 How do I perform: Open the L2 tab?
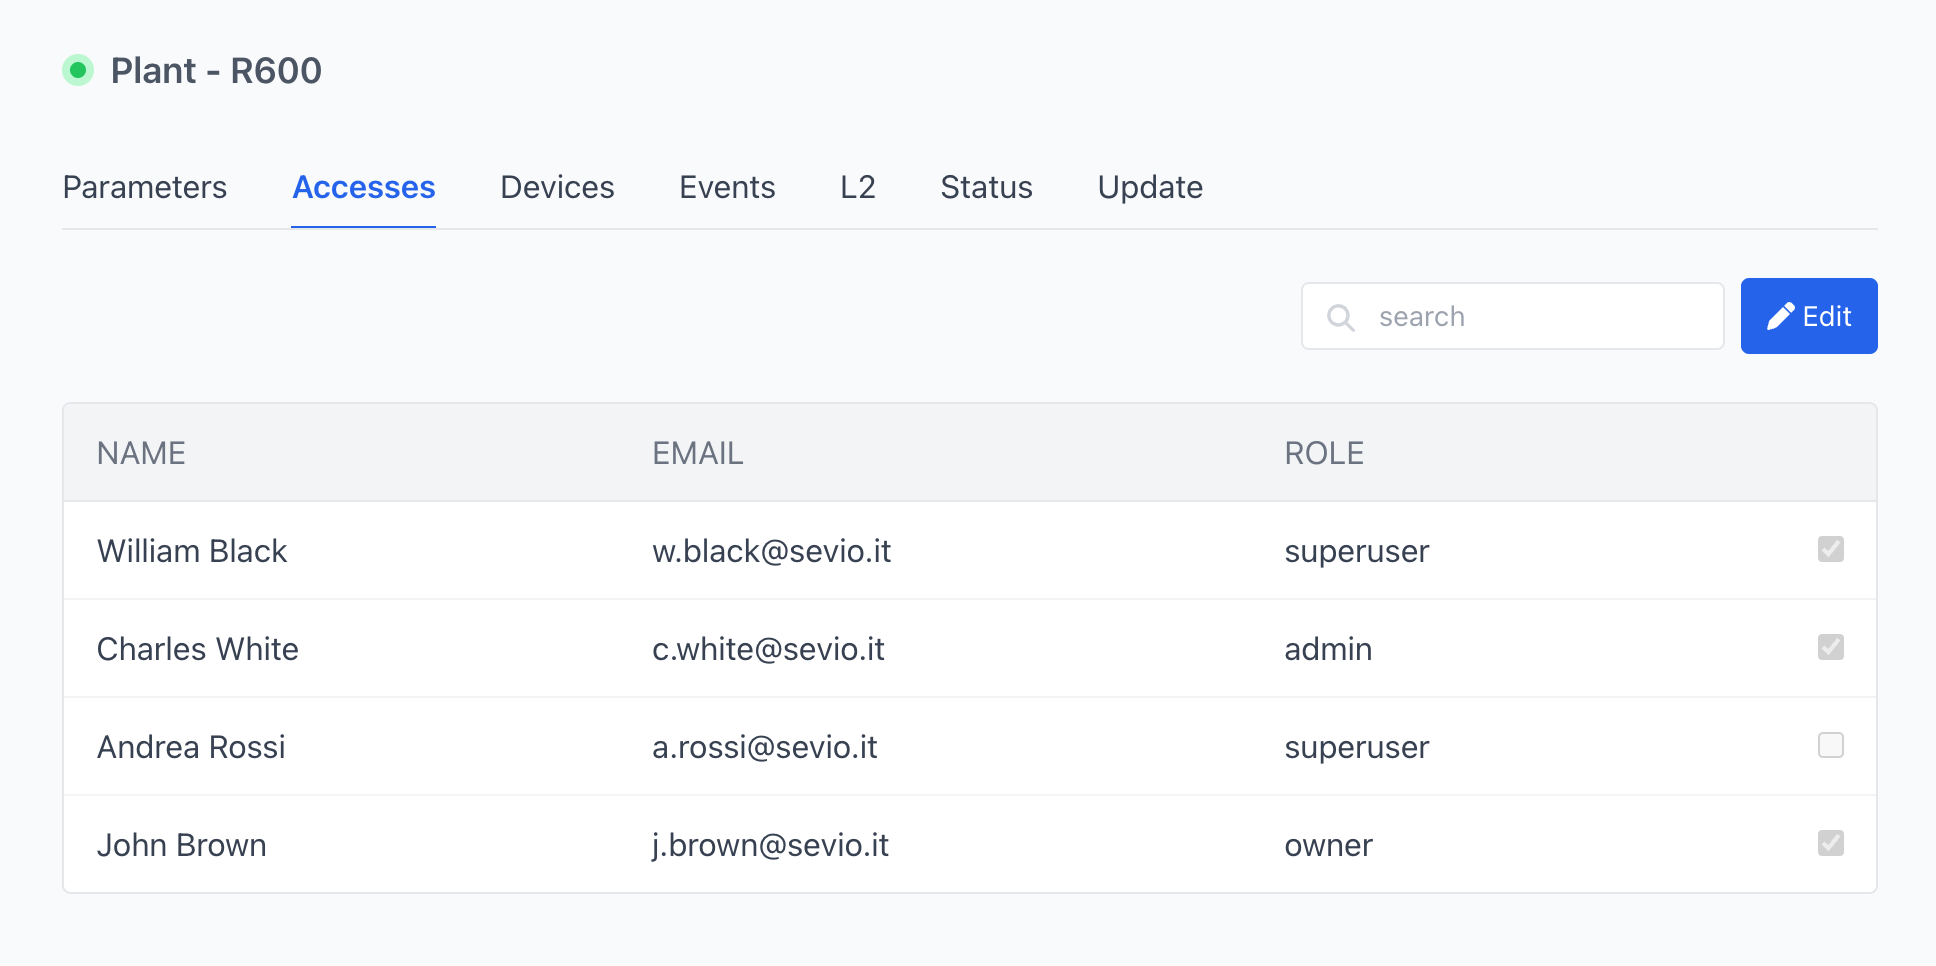pyautogui.click(x=858, y=188)
